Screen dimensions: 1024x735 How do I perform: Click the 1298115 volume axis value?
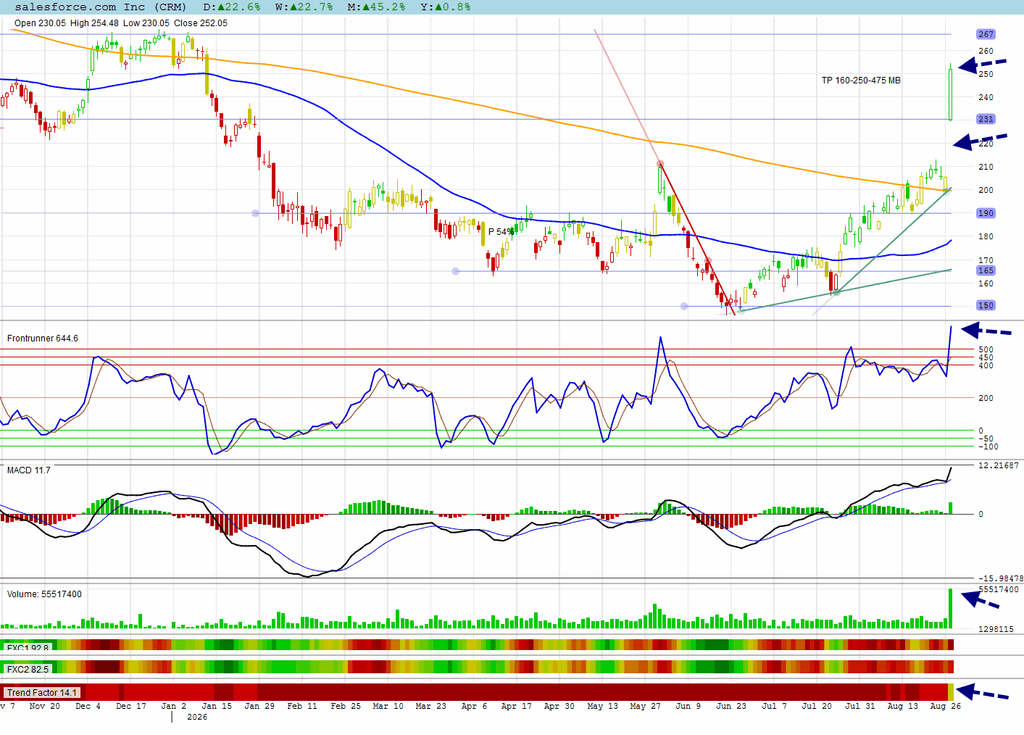point(996,629)
